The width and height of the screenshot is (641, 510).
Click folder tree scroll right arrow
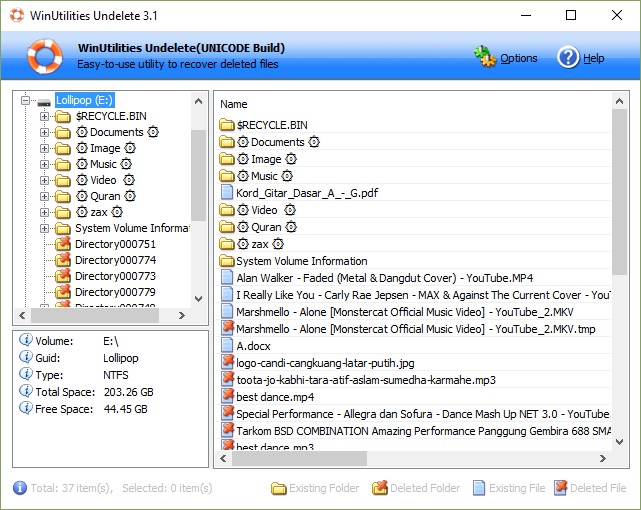click(182, 315)
